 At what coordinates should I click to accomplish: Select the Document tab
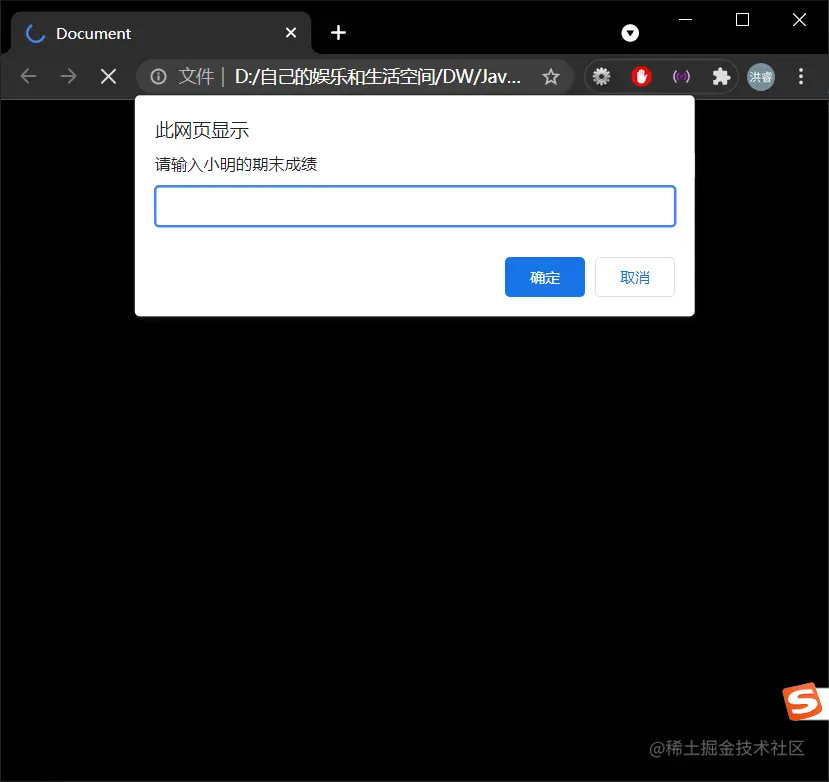159,33
